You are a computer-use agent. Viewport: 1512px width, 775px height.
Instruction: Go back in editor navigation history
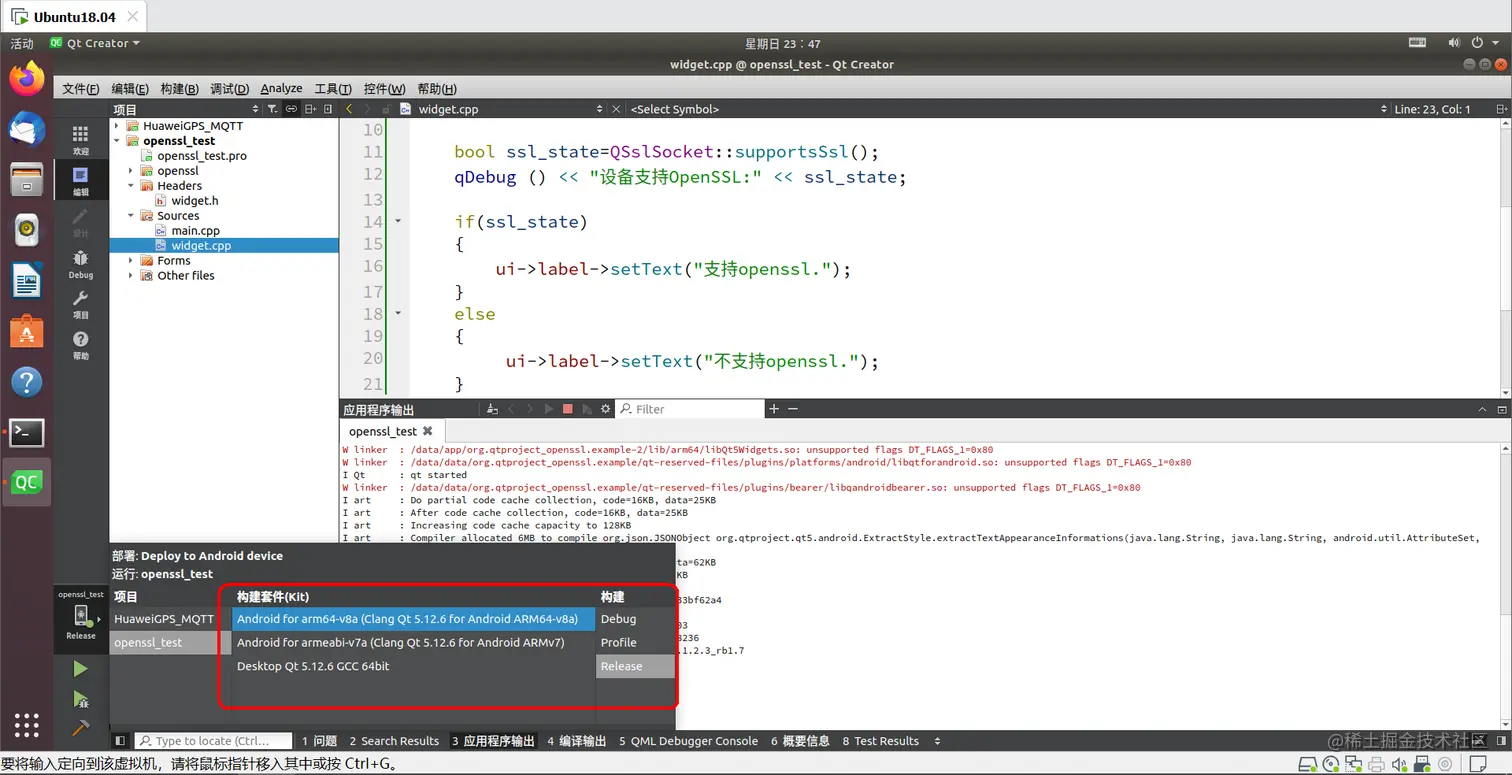pos(349,109)
